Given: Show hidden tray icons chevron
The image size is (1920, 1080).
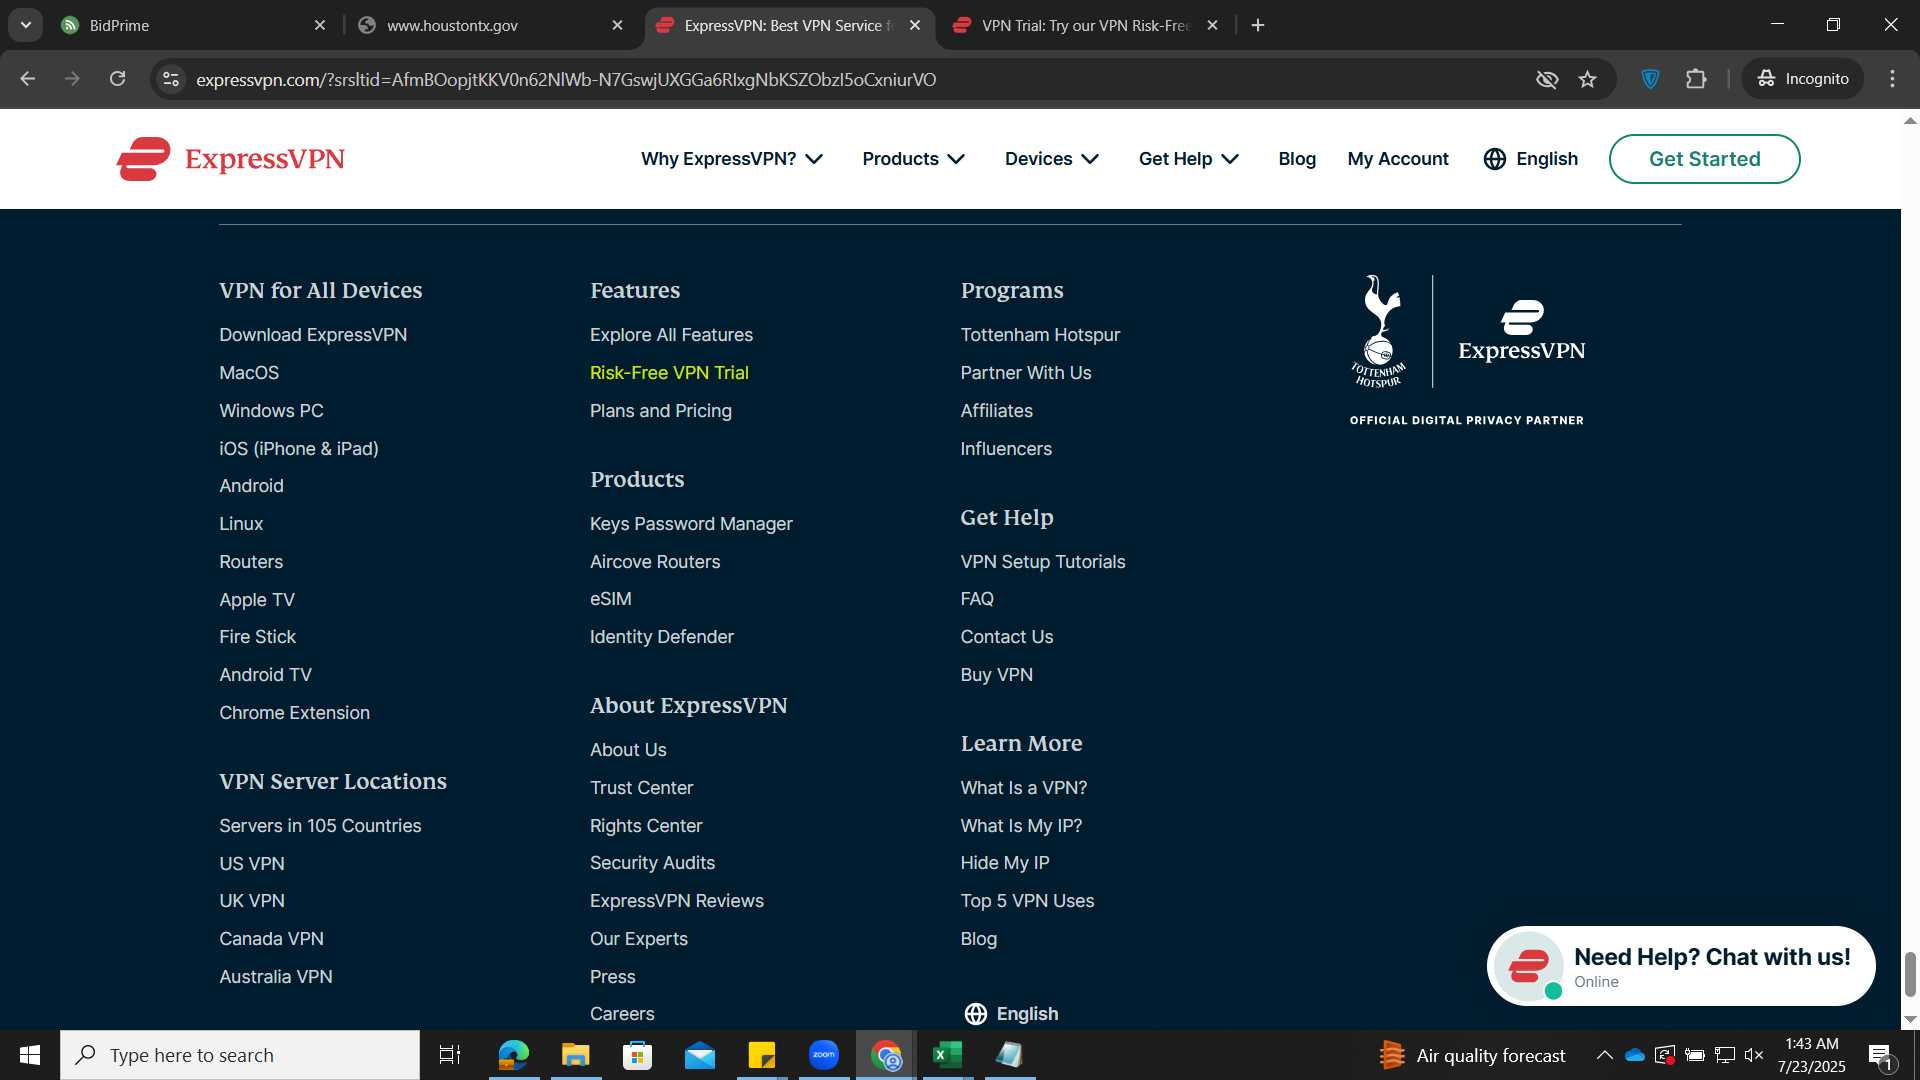Looking at the screenshot, I should pos(1604,1055).
